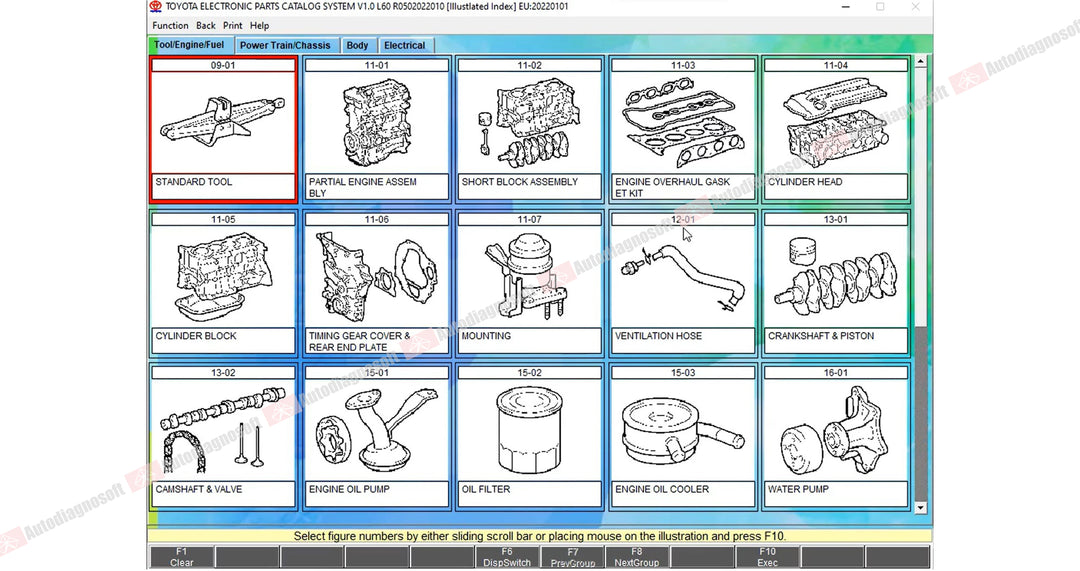Click the STANDARD TOOL caption text

pos(194,182)
